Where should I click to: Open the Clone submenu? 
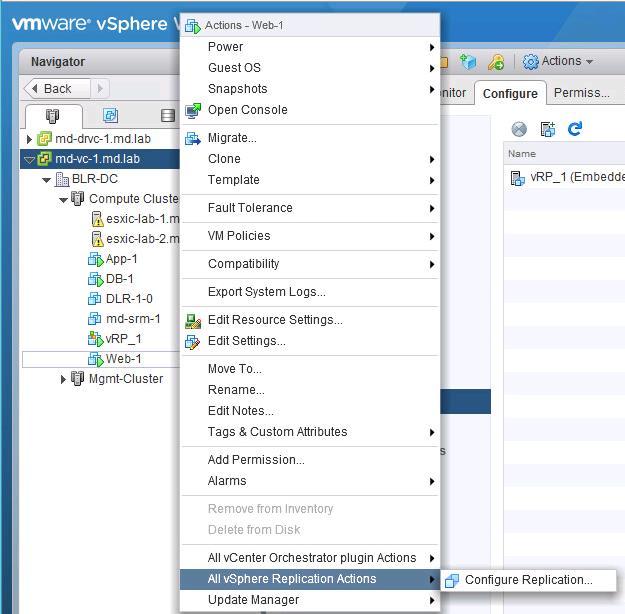pyautogui.click(x=310, y=159)
